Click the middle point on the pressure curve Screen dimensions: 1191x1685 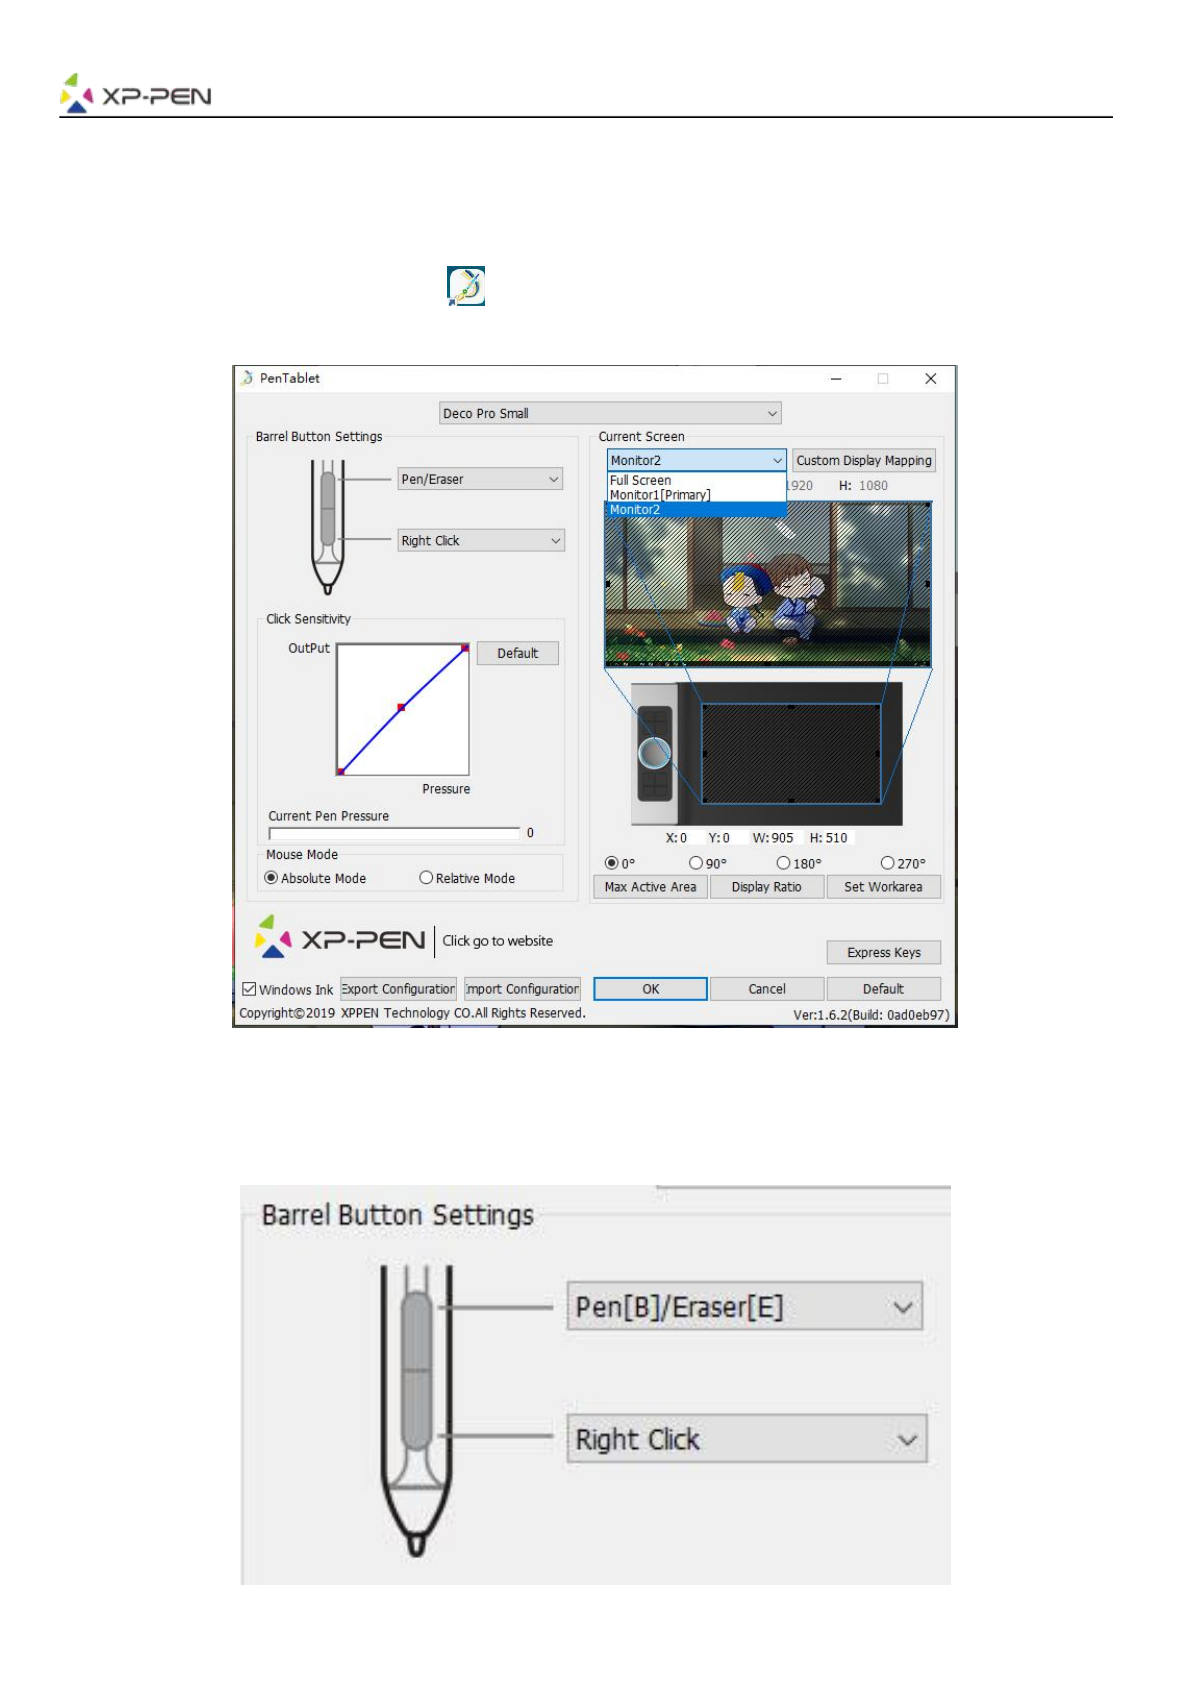pyautogui.click(x=401, y=707)
